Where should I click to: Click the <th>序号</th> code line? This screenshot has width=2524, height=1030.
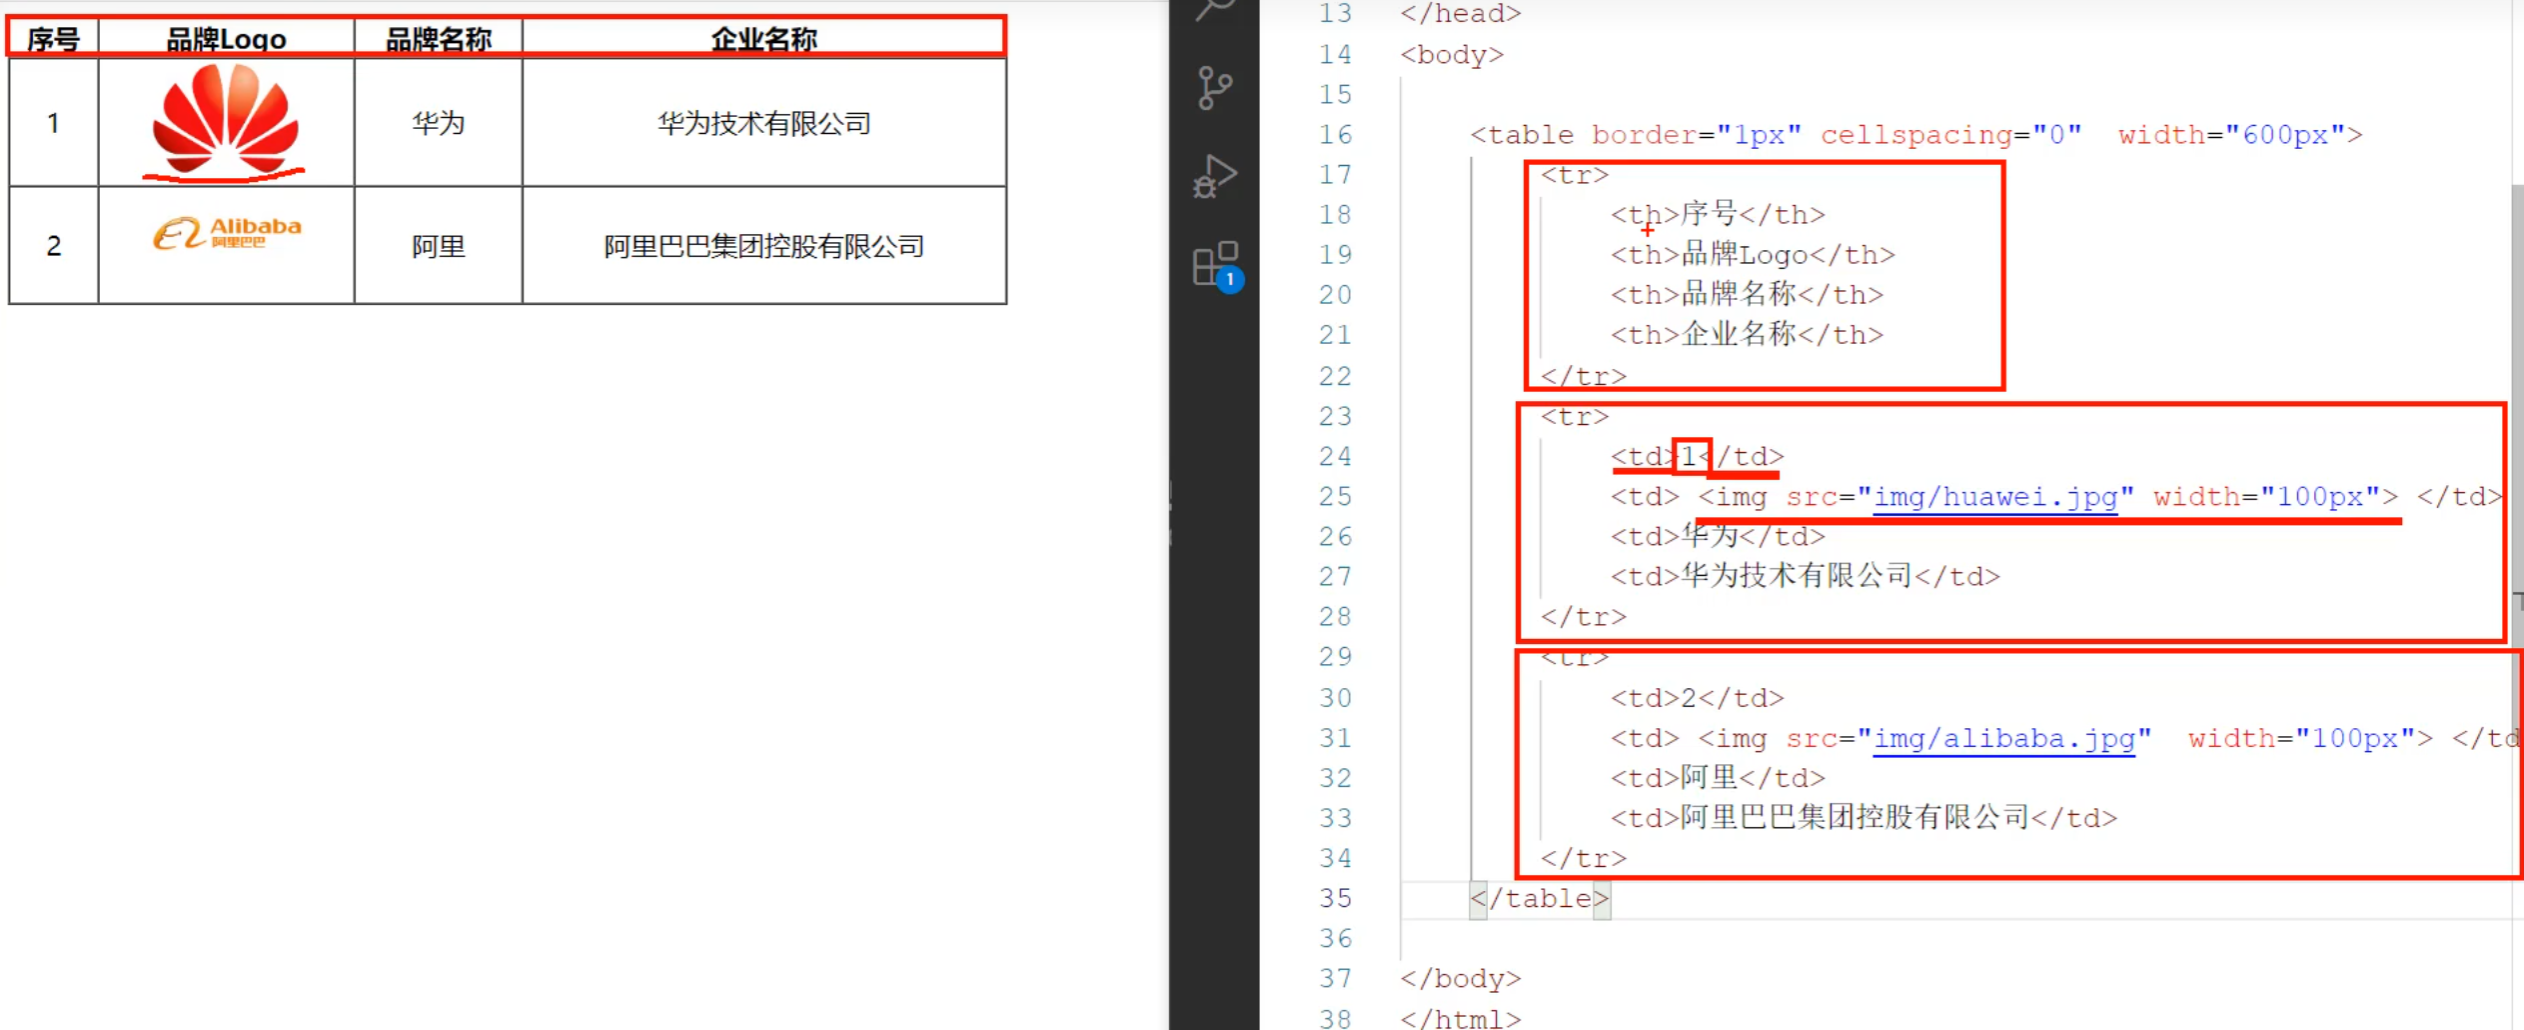[x=1717, y=215]
